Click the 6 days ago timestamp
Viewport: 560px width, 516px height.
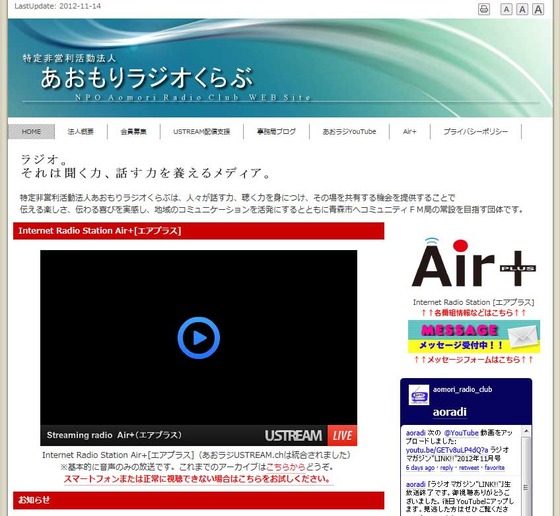coord(420,467)
